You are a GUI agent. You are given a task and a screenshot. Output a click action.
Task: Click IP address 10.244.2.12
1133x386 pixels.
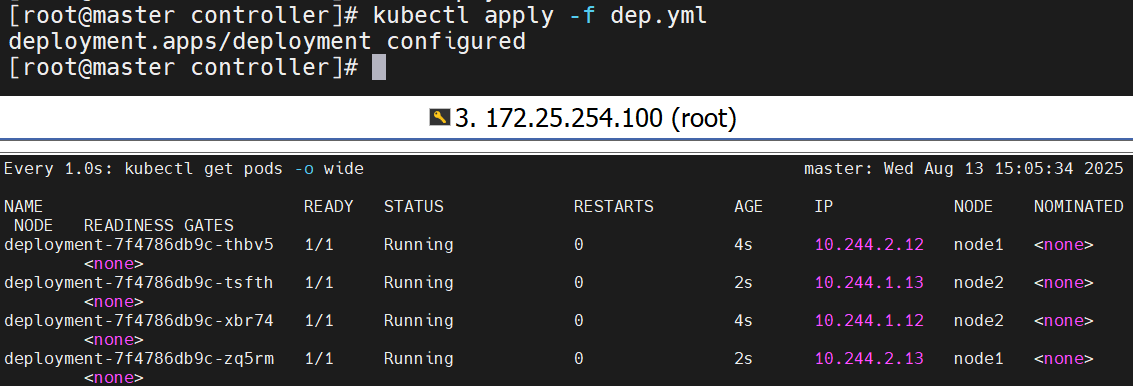pos(869,244)
